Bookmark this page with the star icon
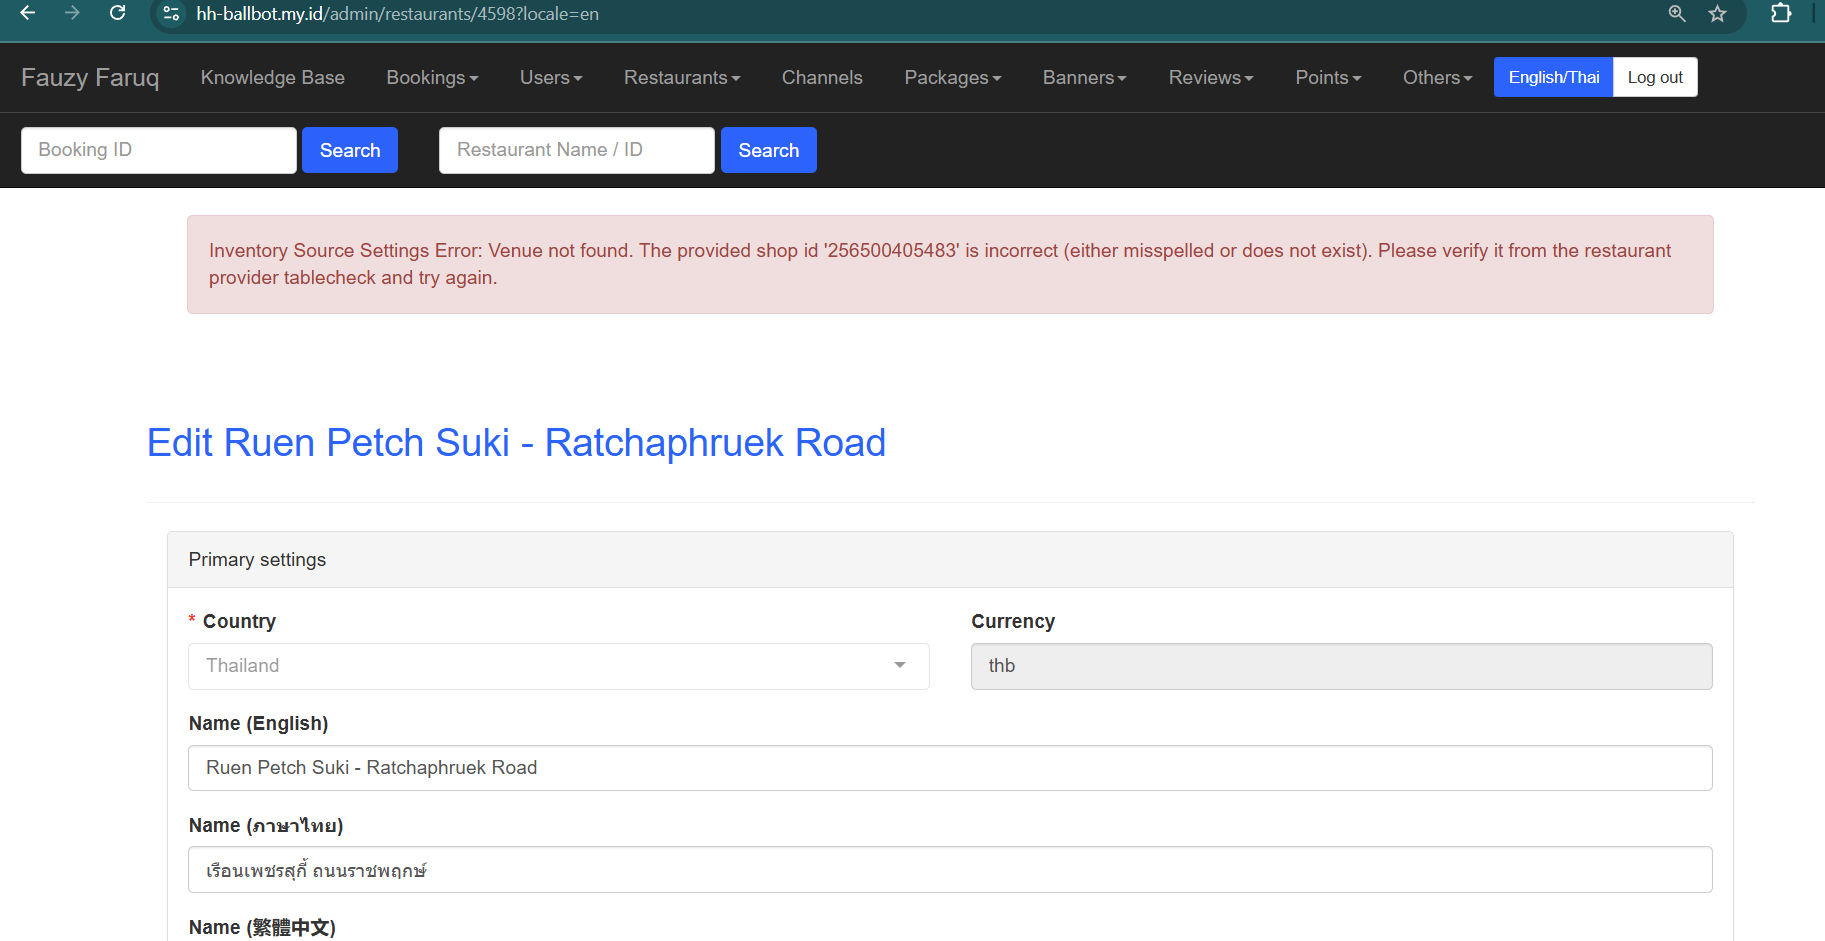Image resolution: width=1825 pixels, height=941 pixels. pyautogui.click(x=1717, y=14)
